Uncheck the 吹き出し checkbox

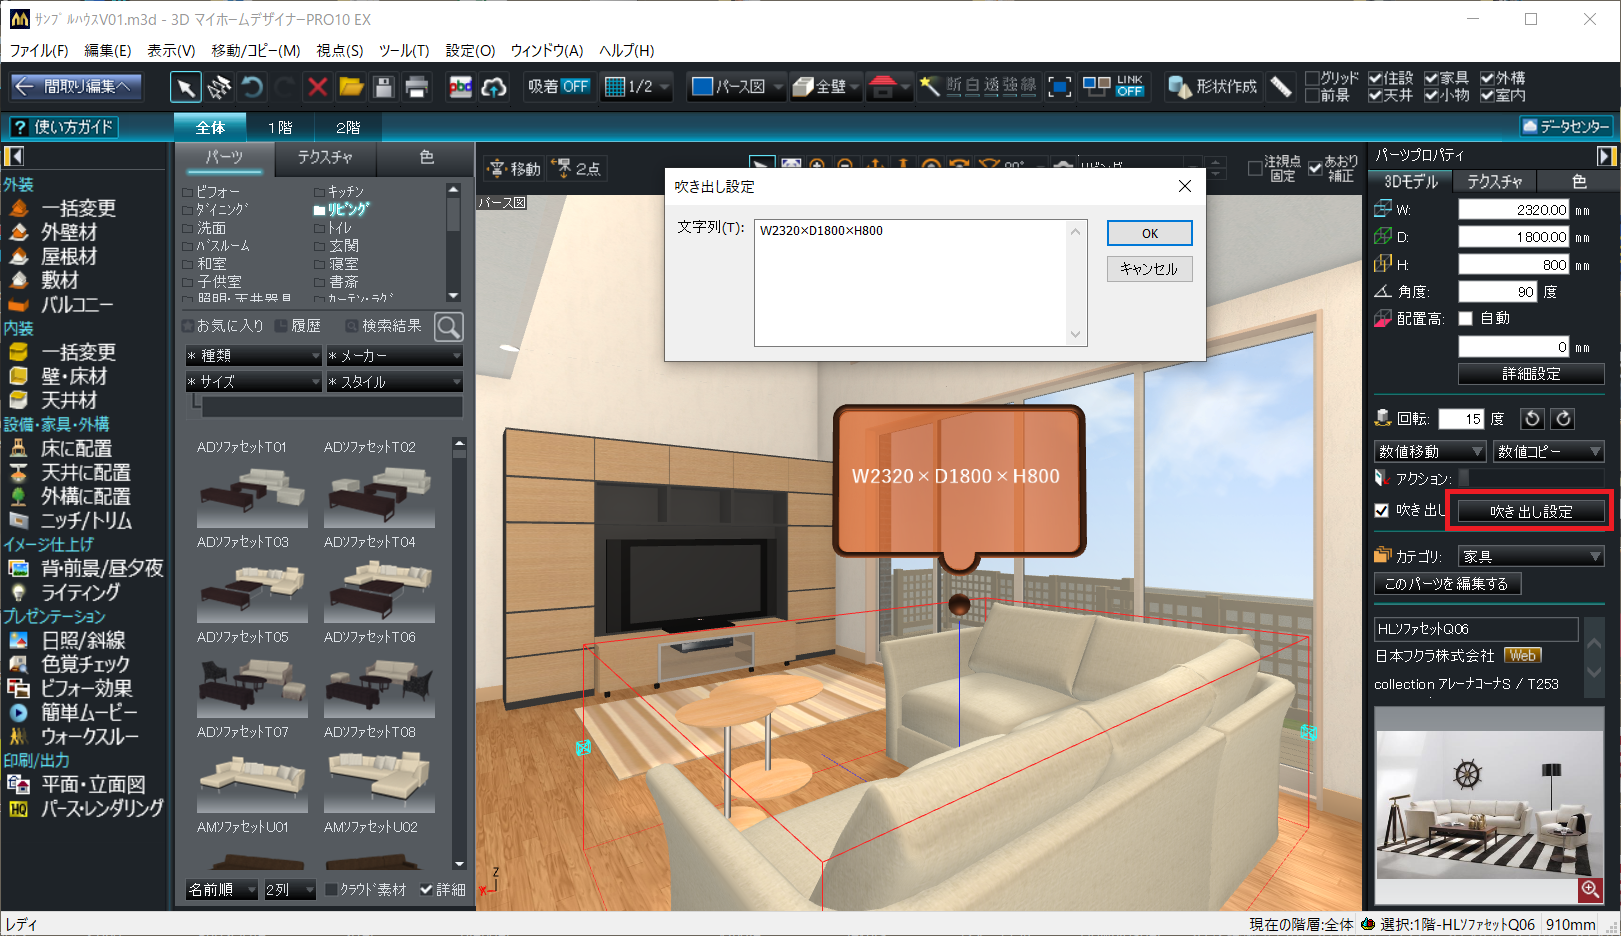point(1381,510)
